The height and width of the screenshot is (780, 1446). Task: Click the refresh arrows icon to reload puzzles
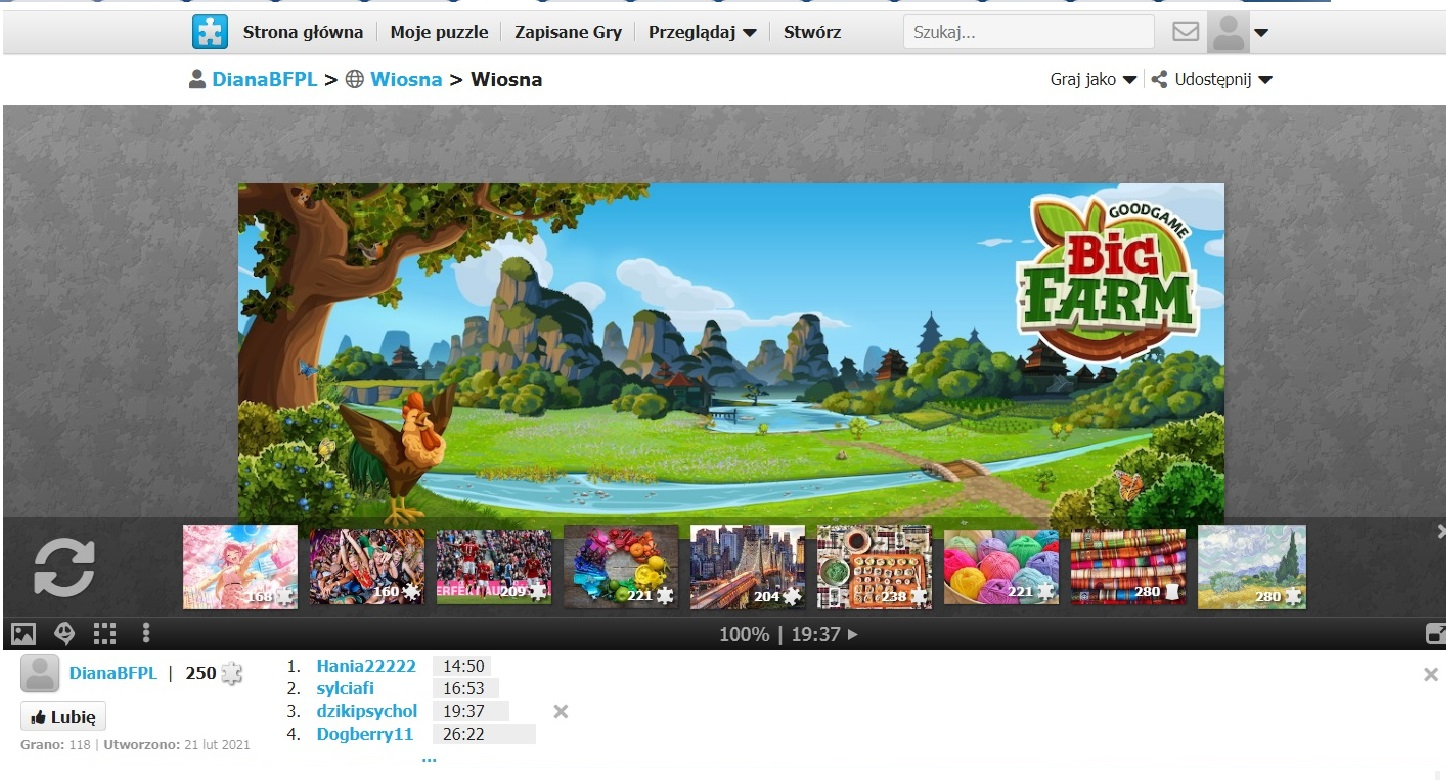point(64,567)
